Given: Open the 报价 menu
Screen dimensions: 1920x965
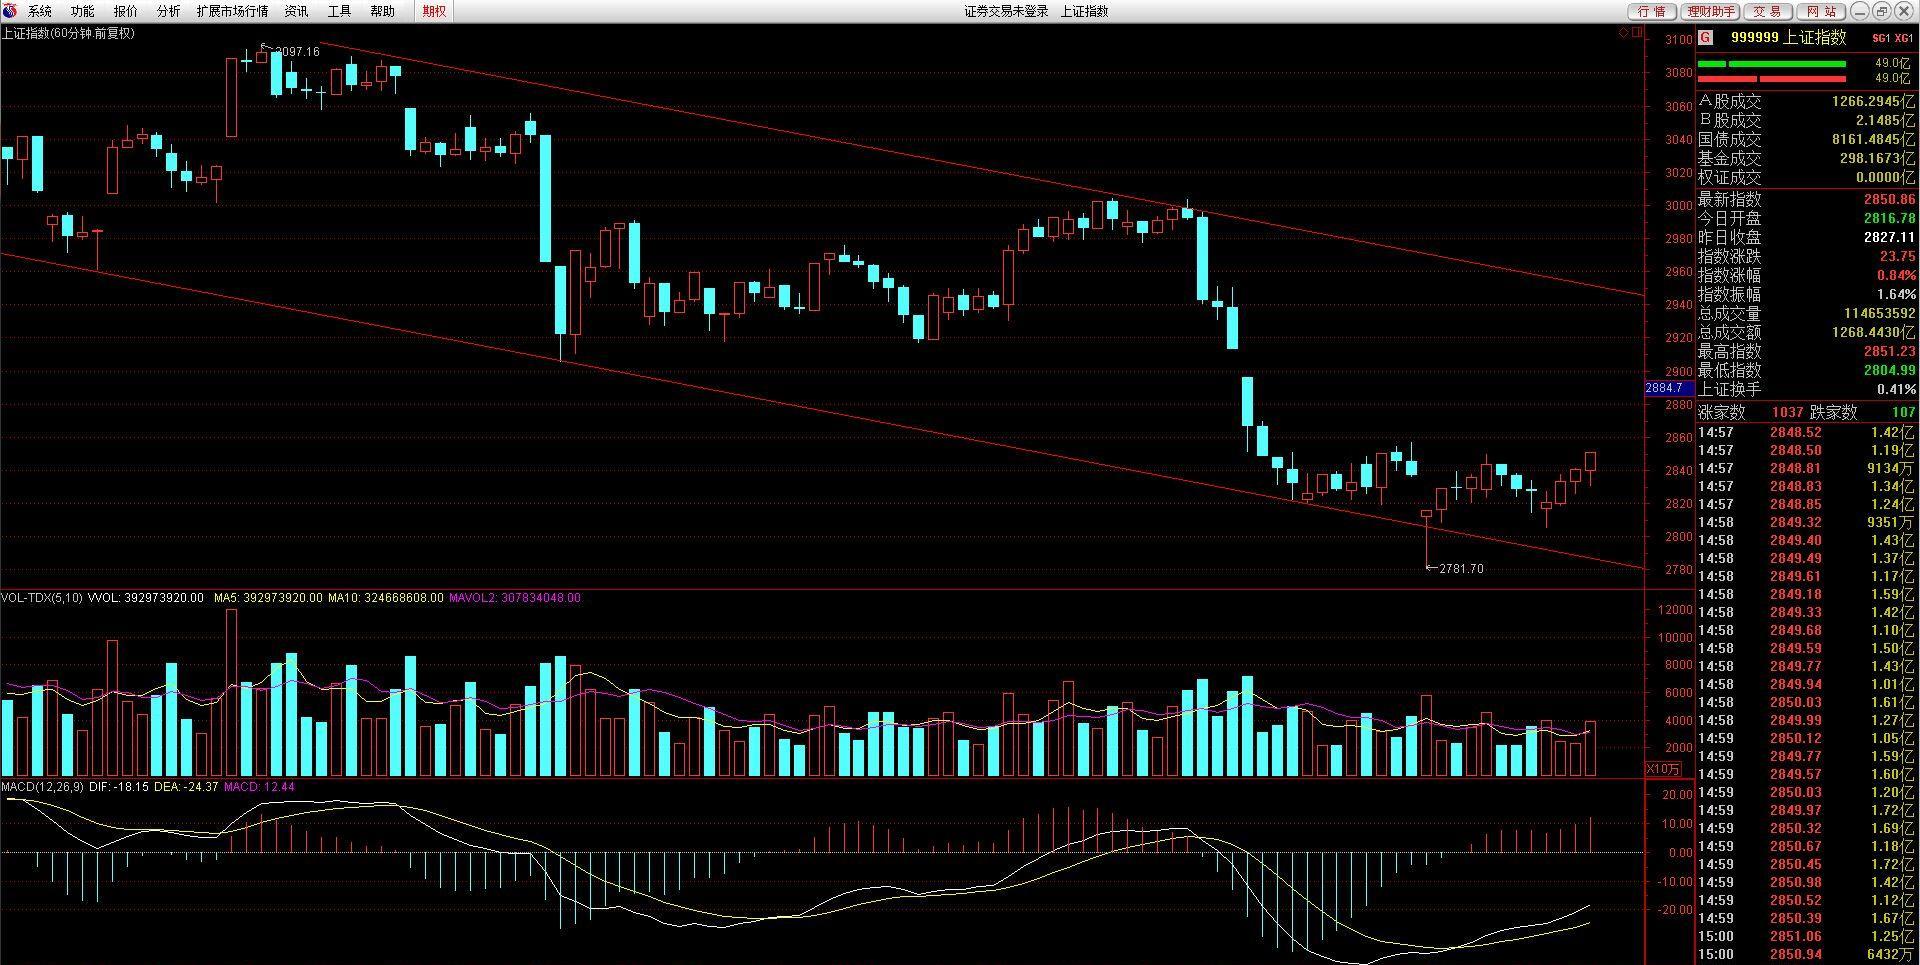Looking at the screenshot, I should pyautogui.click(x=126, y=11).
